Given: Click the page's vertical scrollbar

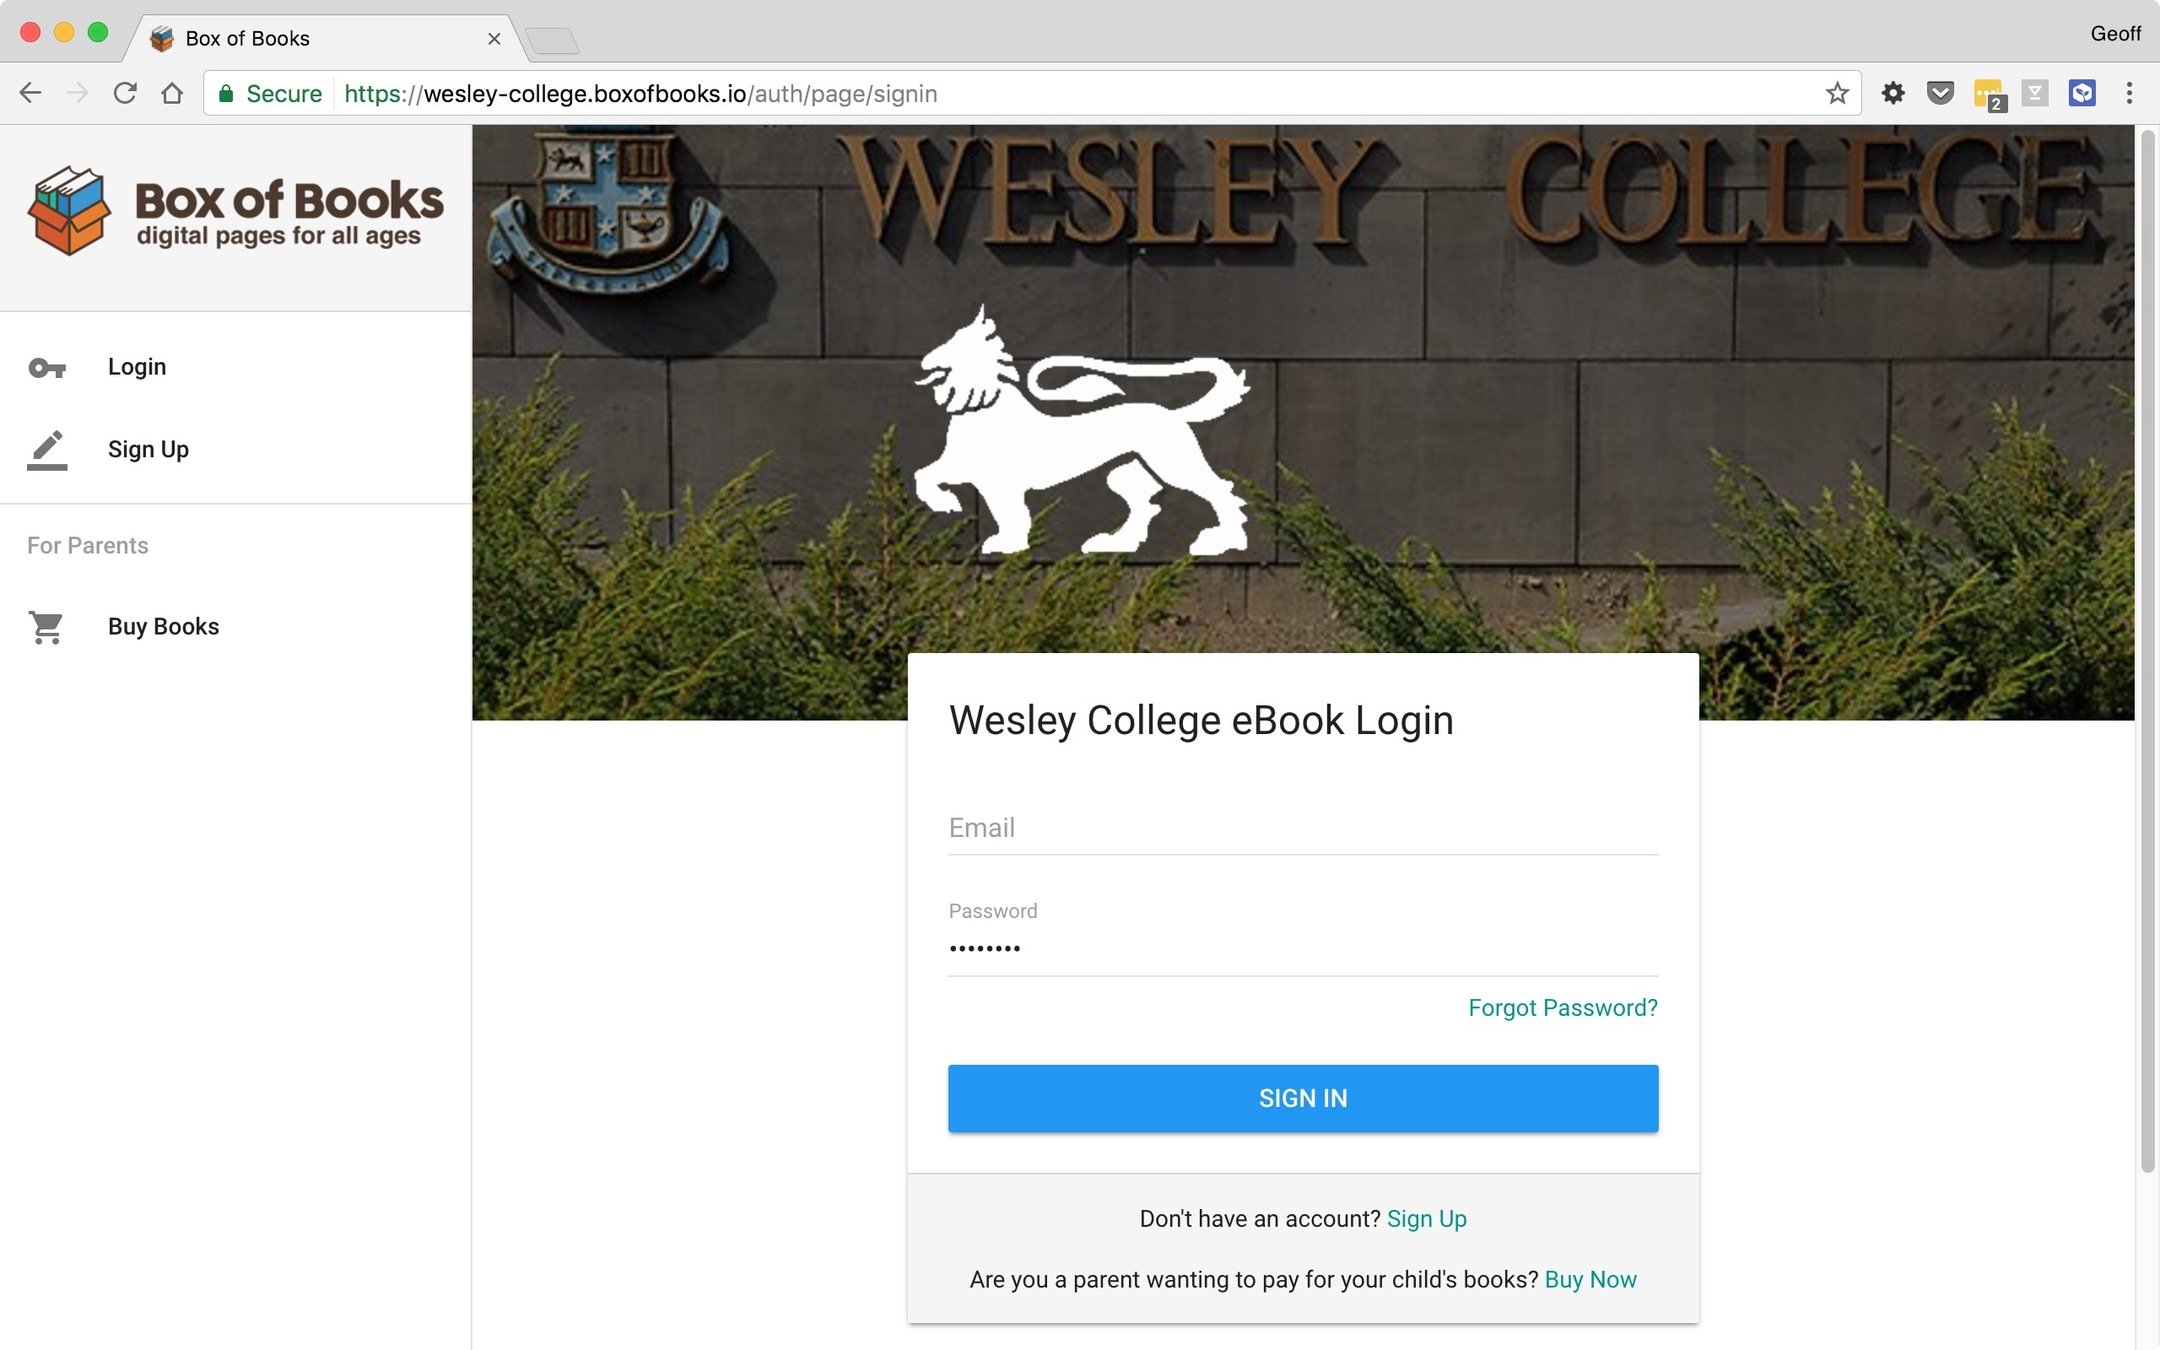Looking at the screenshot, I should coord(2147,650).
